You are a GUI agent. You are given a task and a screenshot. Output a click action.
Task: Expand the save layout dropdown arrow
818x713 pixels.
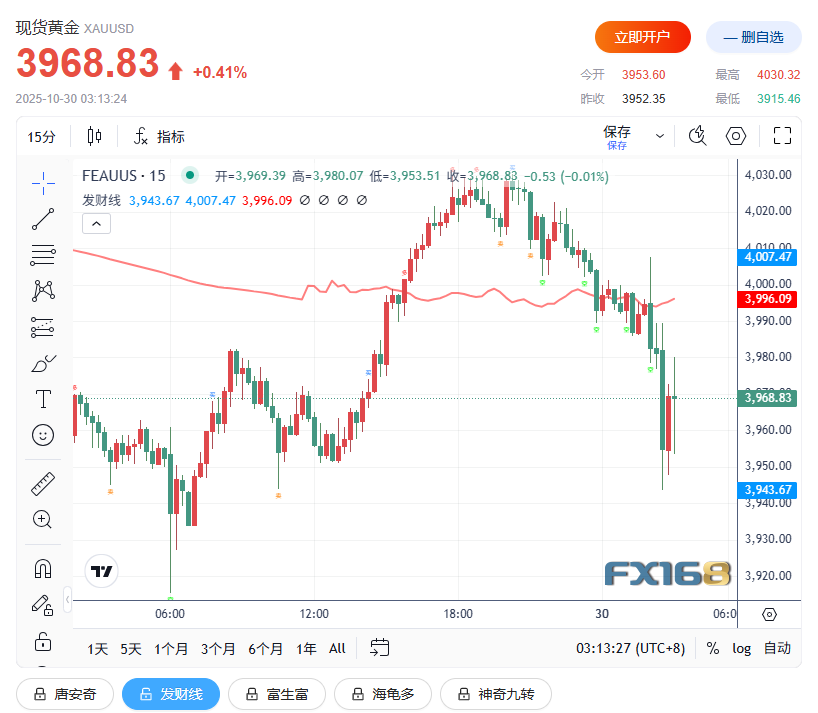[660, 136]
